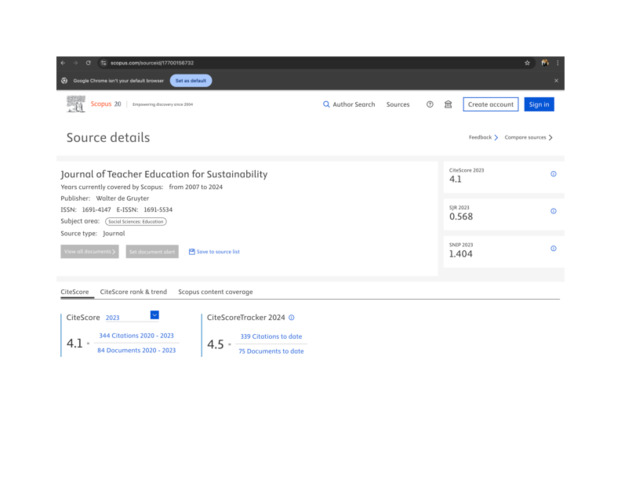Go back with the browser back arrow
Screen dimensions: 621x480
click(63, 63)
